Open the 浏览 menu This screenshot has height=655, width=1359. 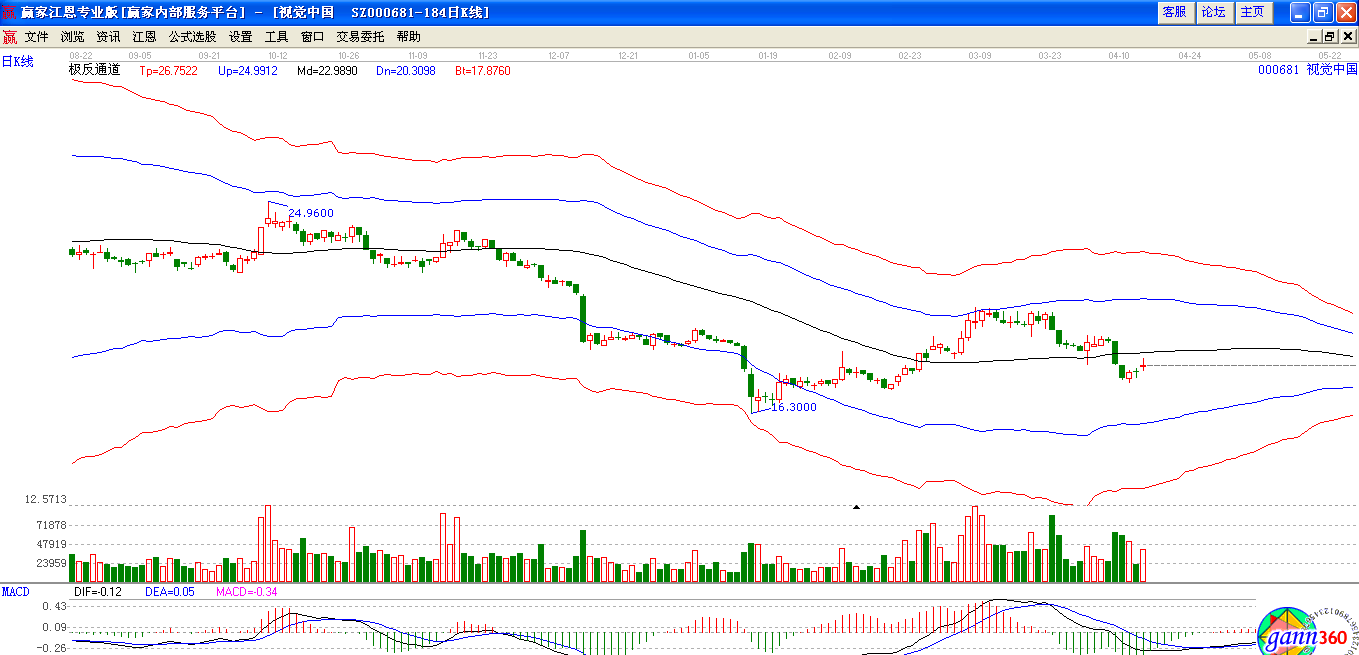[73, 37]
